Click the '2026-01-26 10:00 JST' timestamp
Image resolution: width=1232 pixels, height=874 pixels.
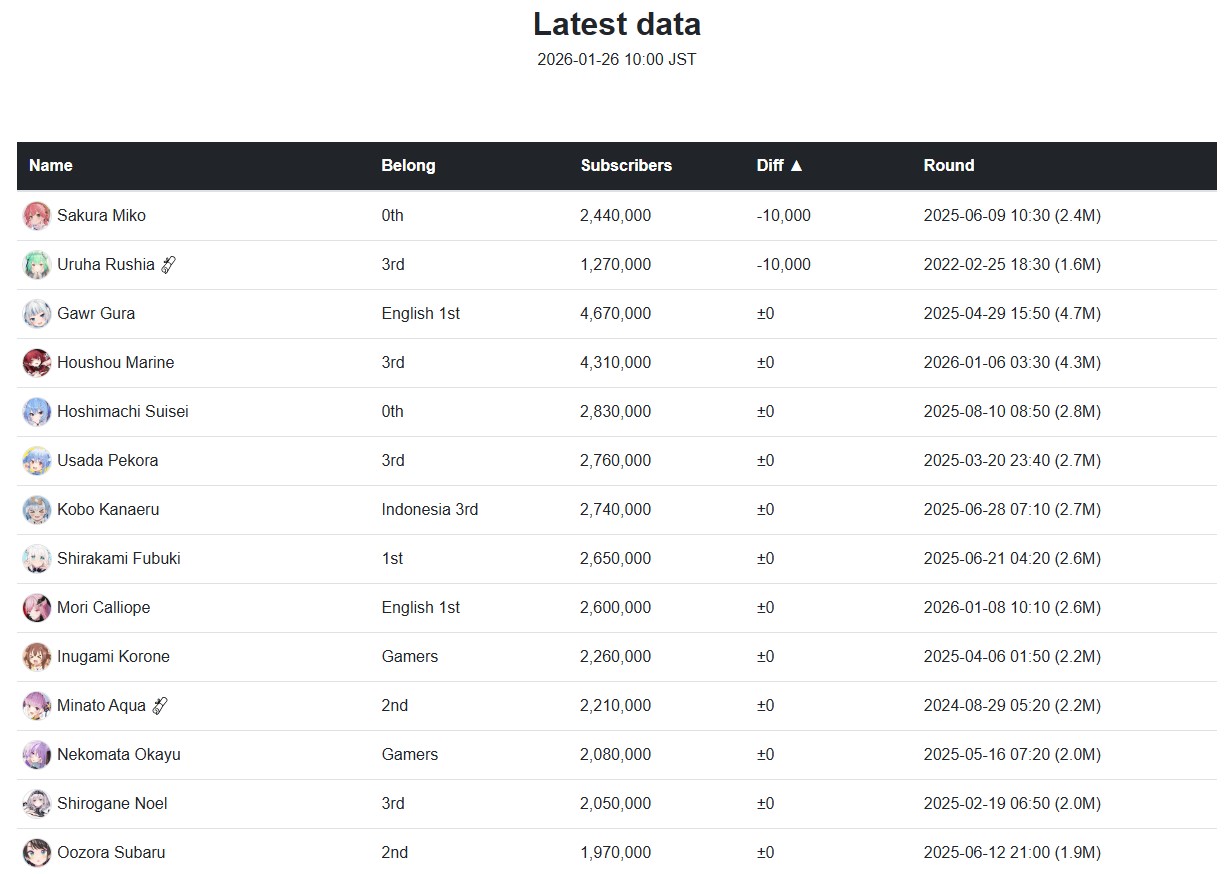617,60
